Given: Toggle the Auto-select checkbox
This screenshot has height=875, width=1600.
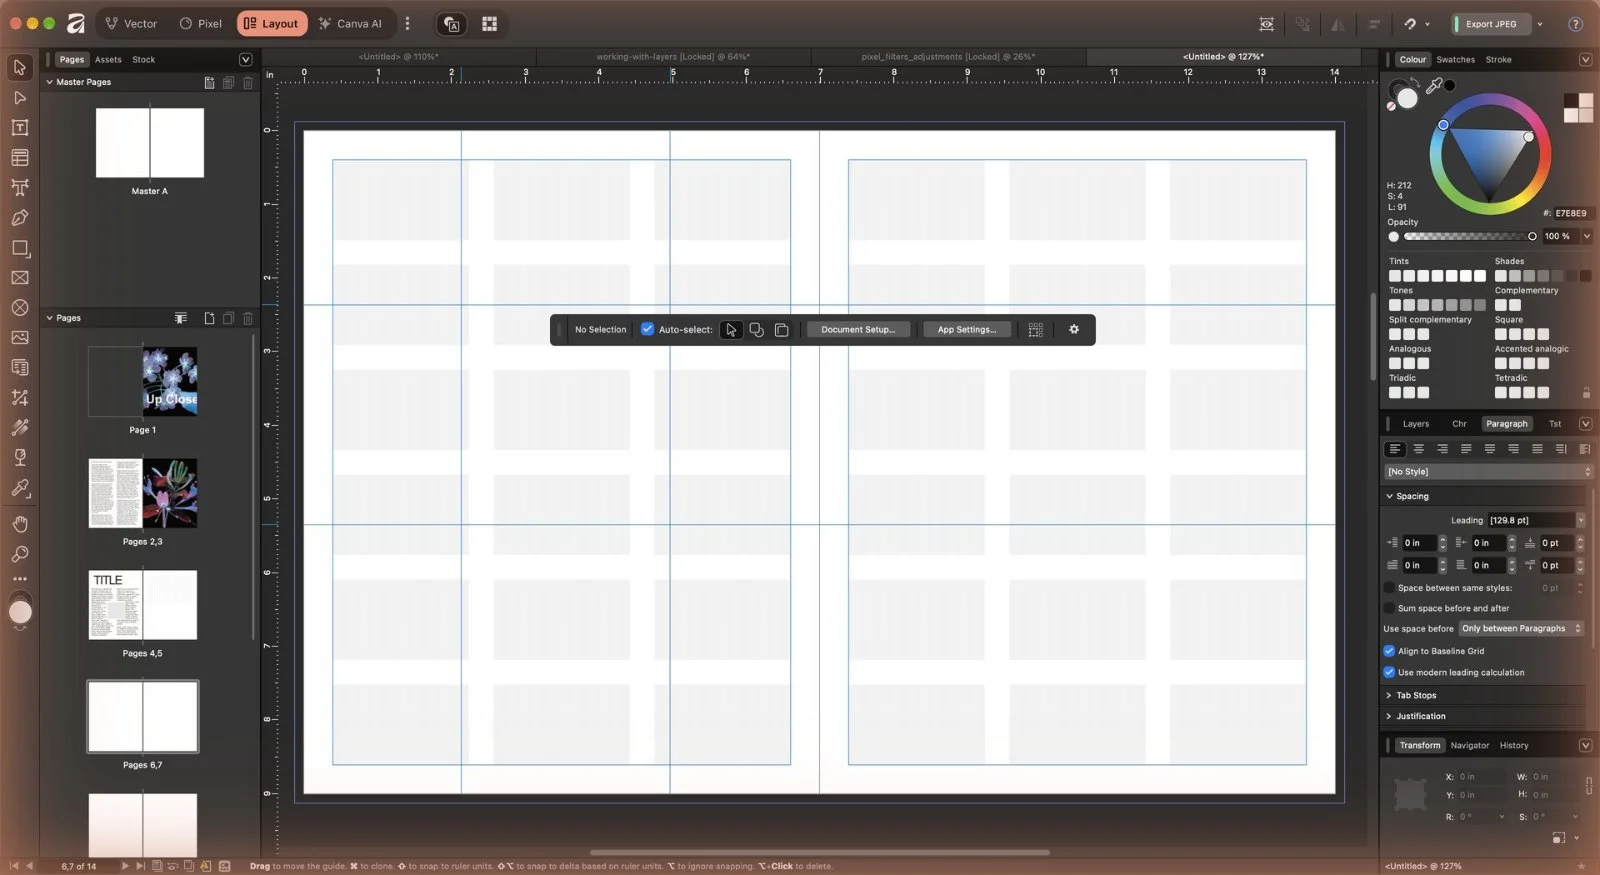Looking at the screenshot, I should (647, 329).
